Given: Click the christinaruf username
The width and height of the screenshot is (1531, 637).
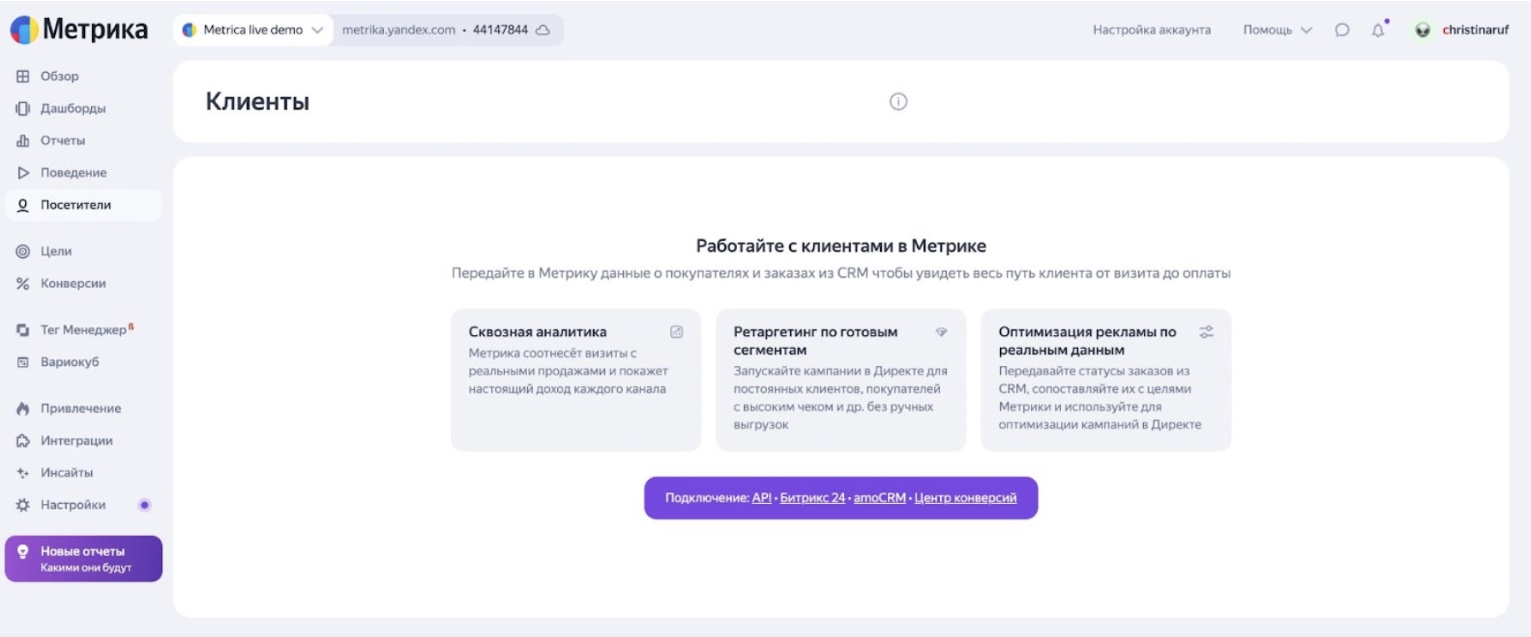Looking at the screenshot, I should [1476, 30].
